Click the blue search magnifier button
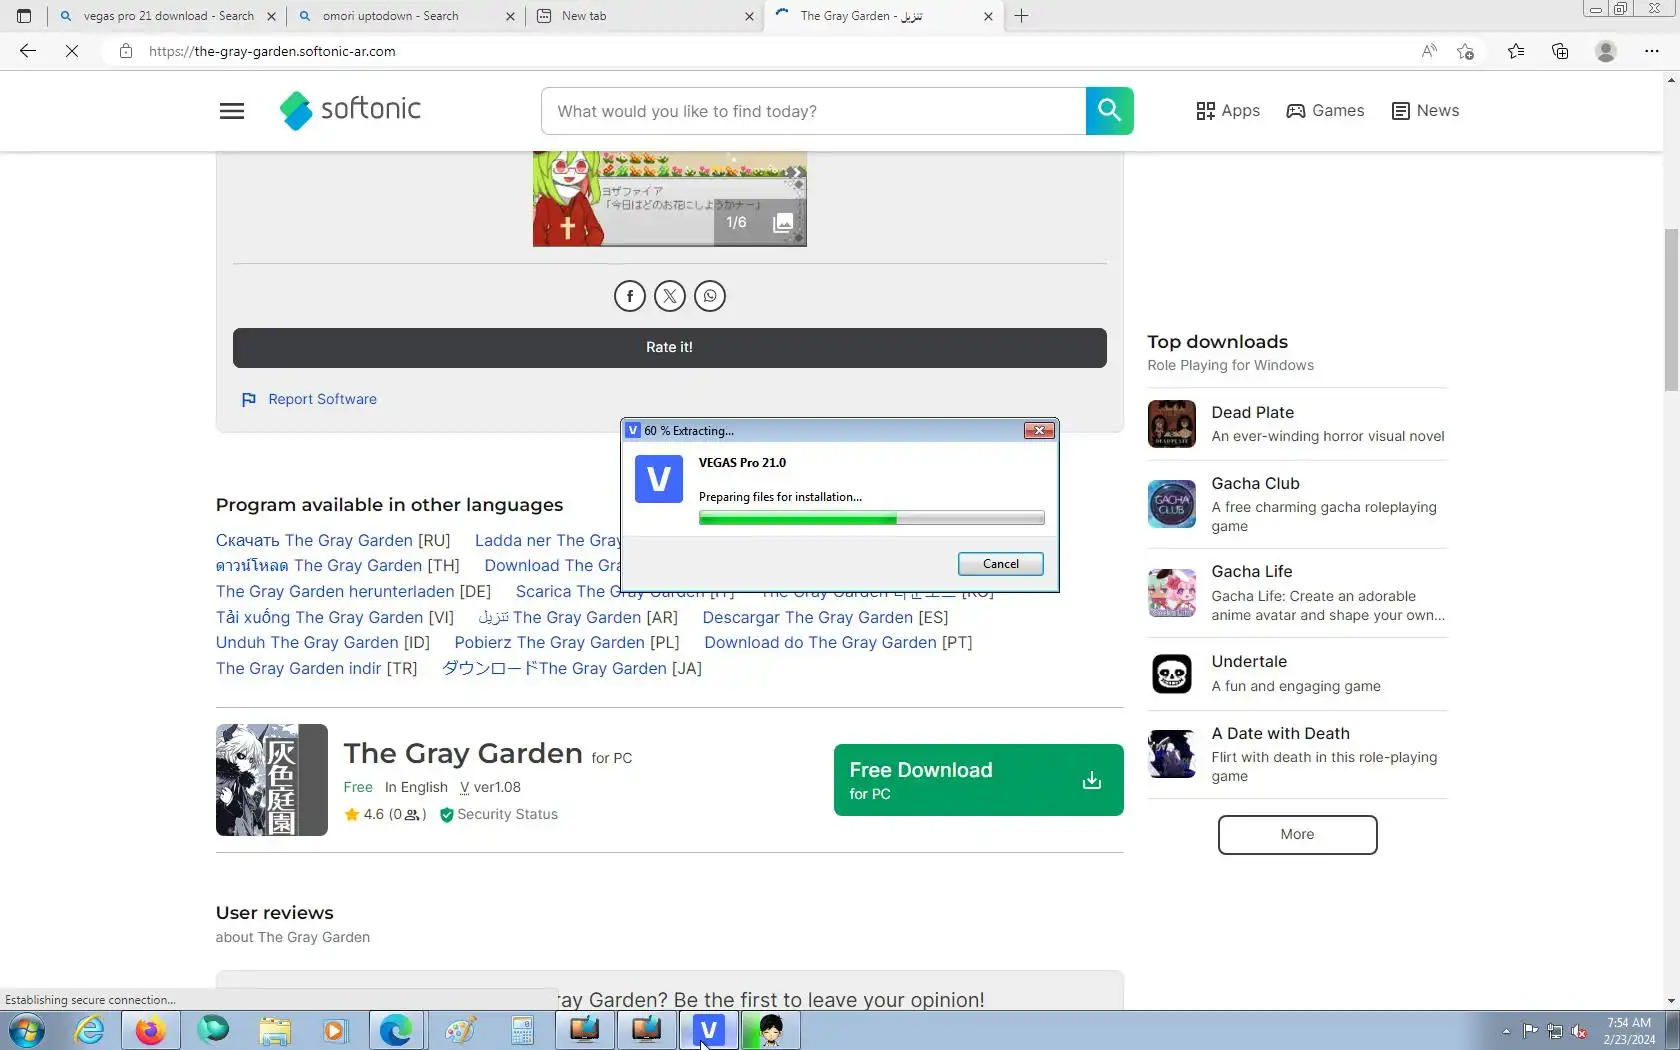Screen dimensions: 1680x1050 (1109, 110)
